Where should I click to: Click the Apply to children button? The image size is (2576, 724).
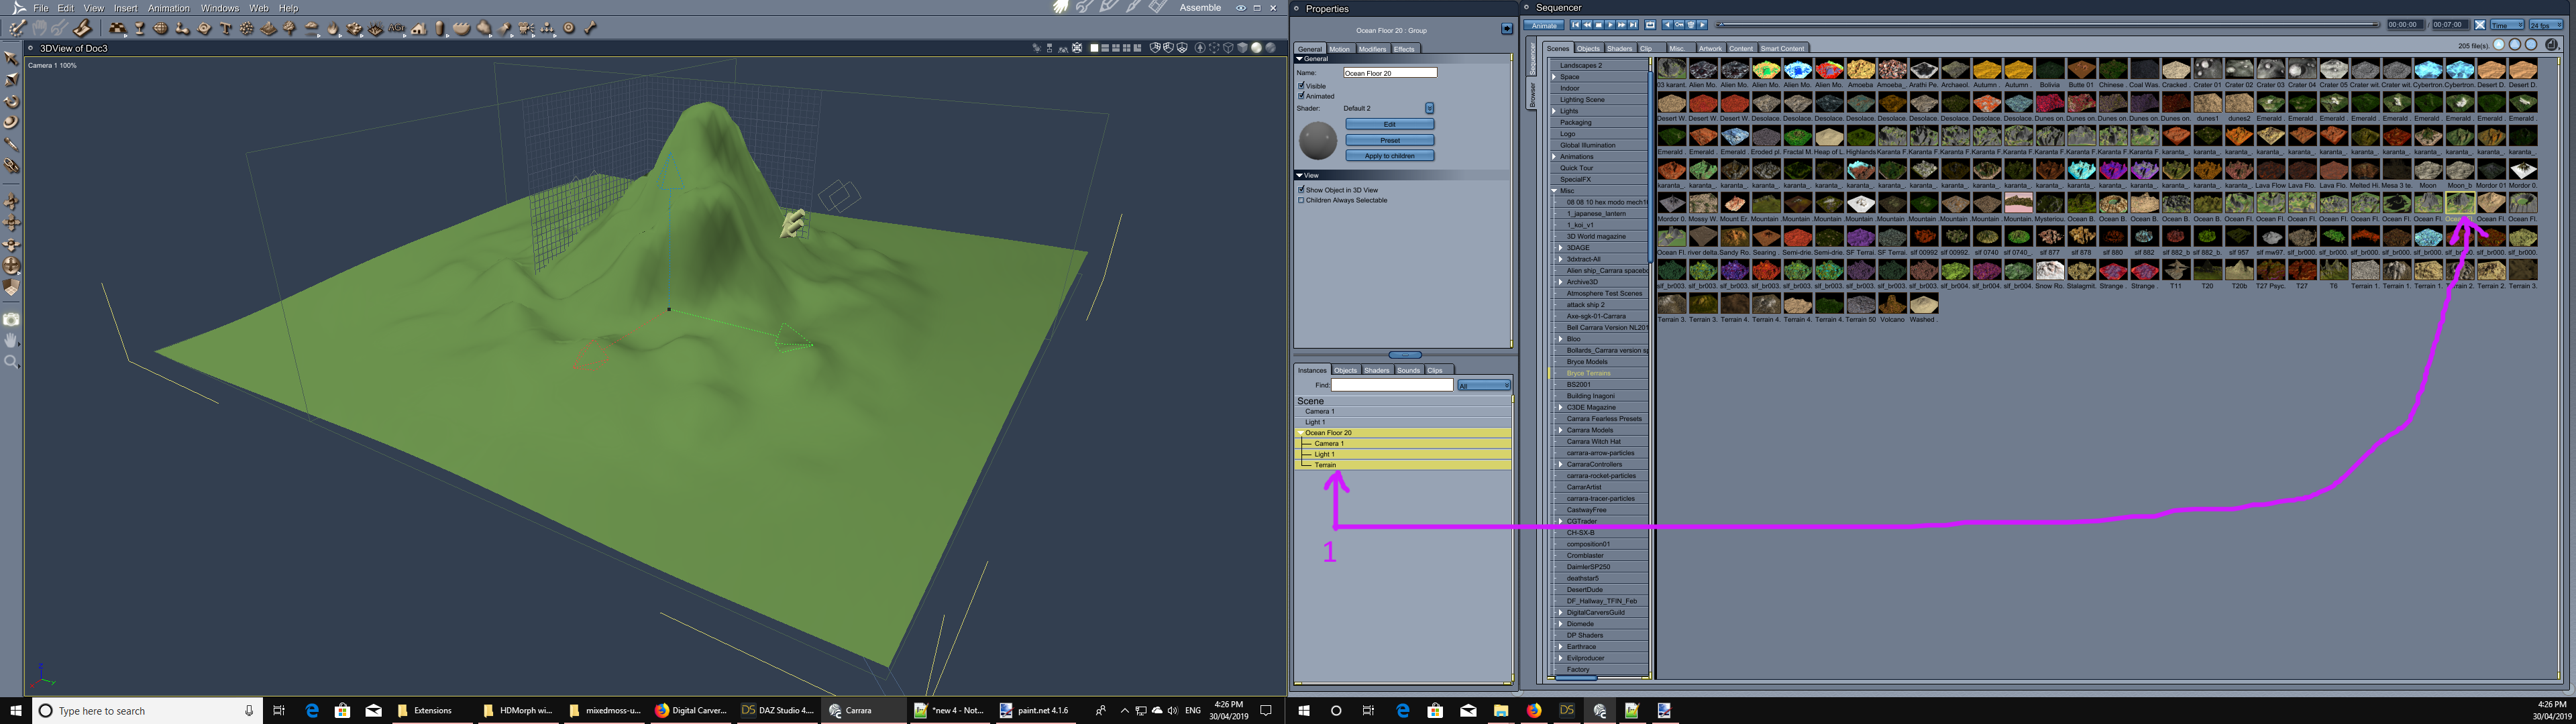point(1389,156)
